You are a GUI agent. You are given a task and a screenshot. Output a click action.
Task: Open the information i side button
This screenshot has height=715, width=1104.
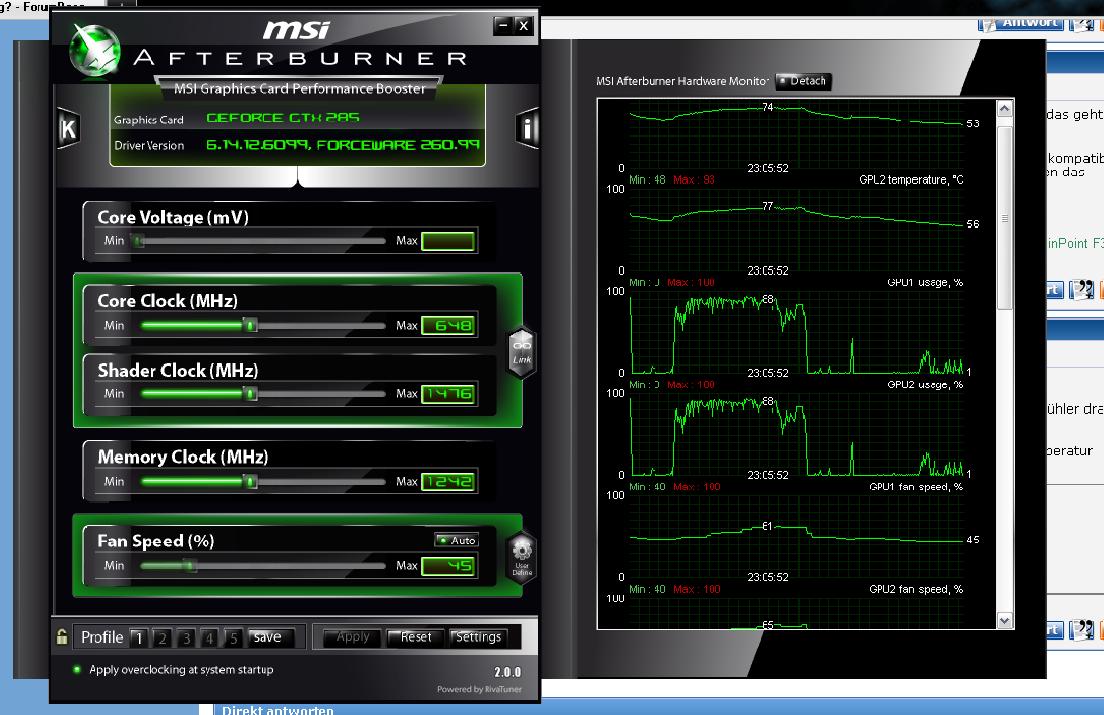[x=527, y=128]
